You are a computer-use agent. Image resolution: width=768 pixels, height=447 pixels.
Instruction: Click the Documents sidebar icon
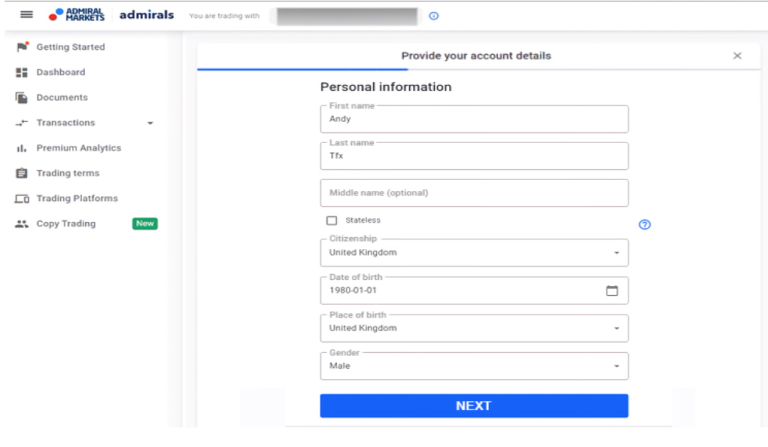pyautogui.click(x=22, y=97)
